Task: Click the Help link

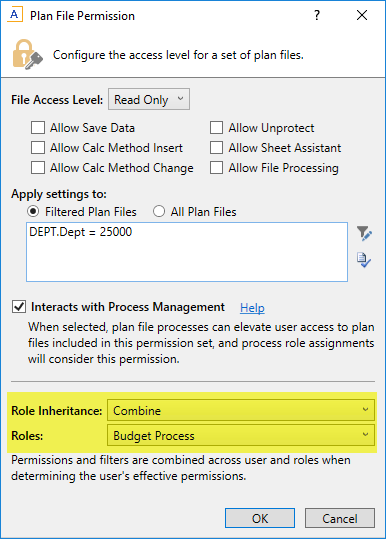Action: pos(252,308)
